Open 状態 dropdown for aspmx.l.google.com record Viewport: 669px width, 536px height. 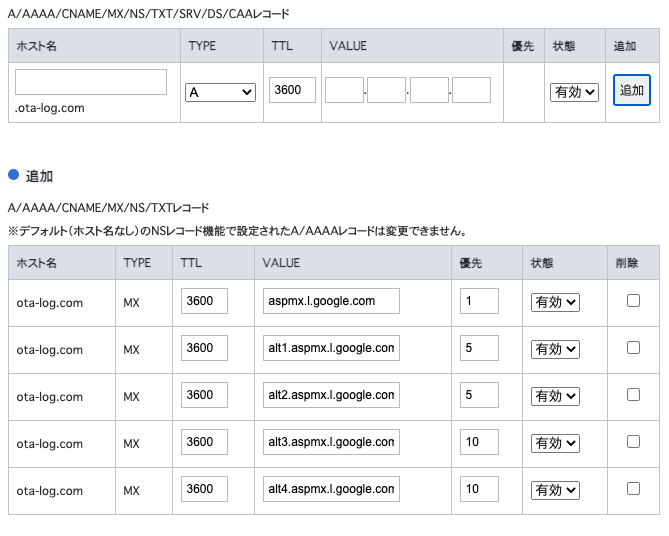pos(555,302)
